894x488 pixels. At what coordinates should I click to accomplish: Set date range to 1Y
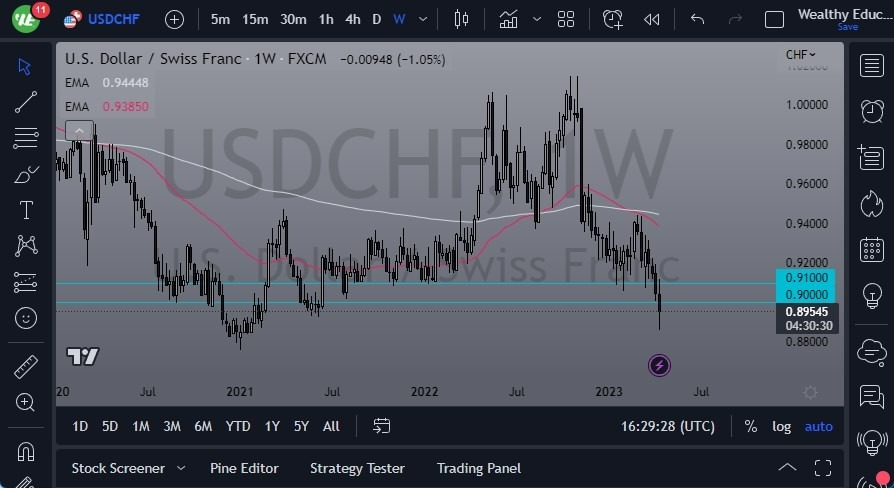click(272, 426)
